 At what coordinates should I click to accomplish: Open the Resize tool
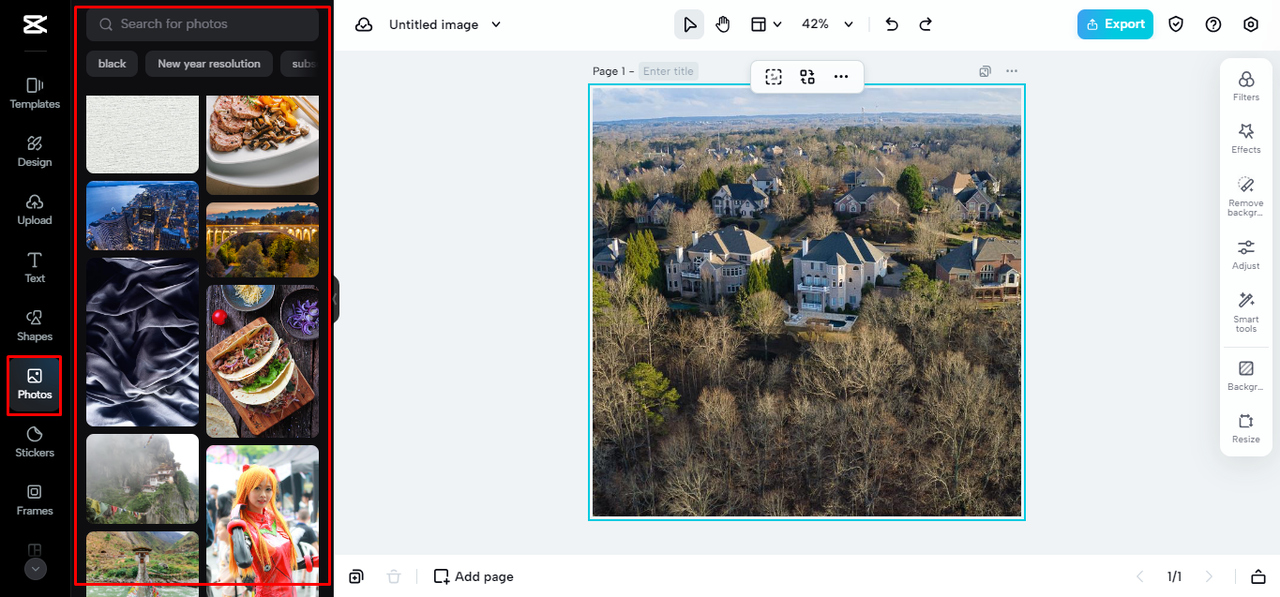[x=1246, y=428]
